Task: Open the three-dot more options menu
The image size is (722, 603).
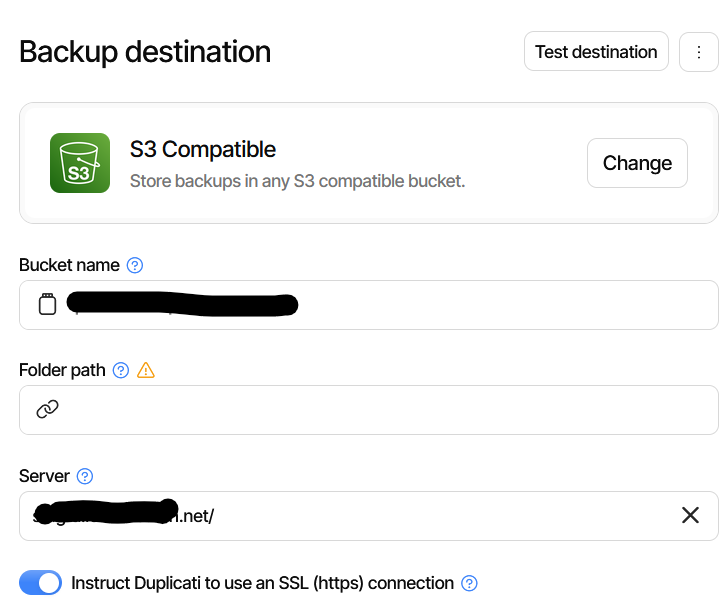Action: (x=699, y=52)
